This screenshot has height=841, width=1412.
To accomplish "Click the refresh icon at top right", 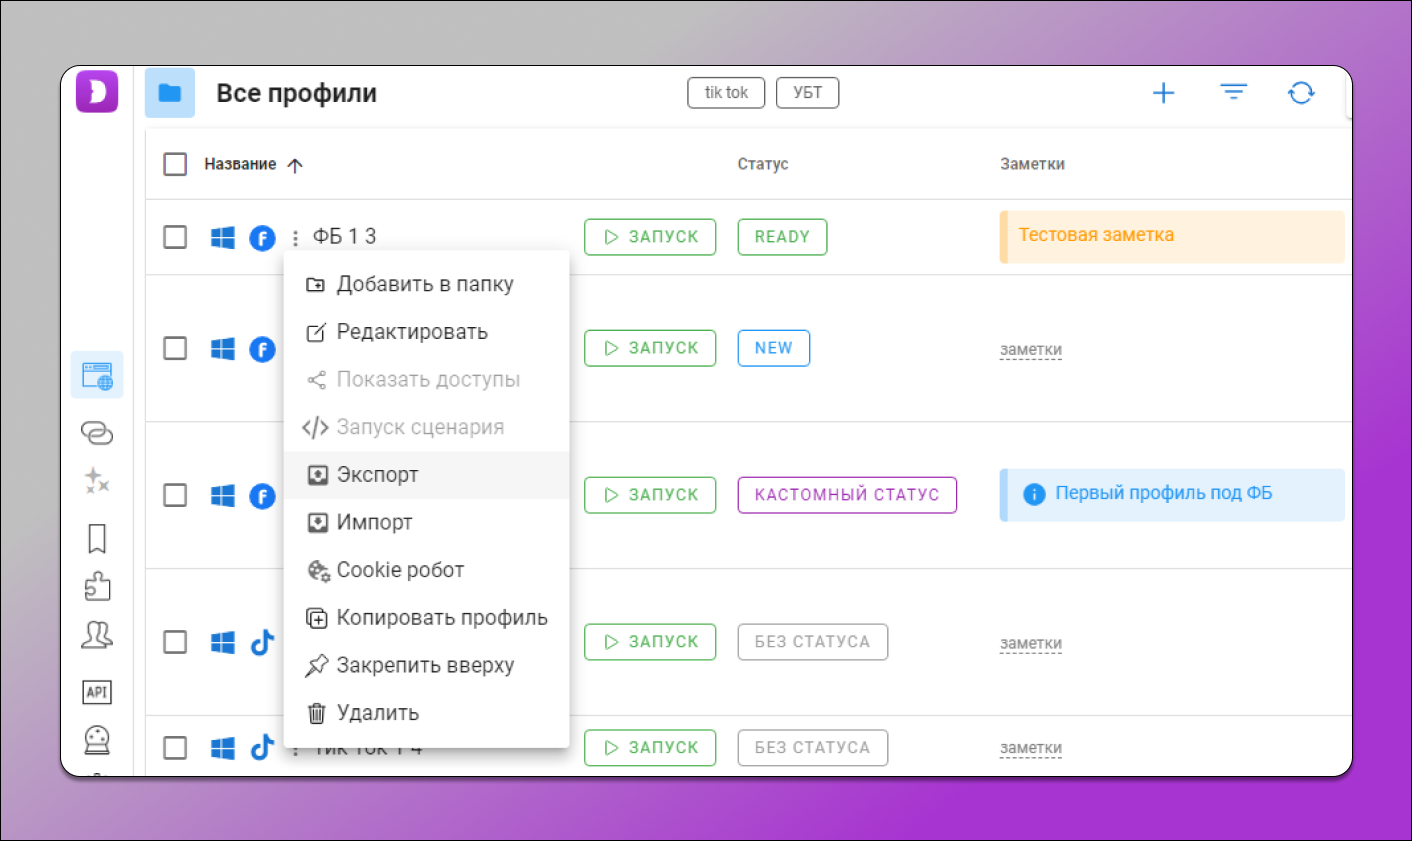I will tap(1301, 92).
